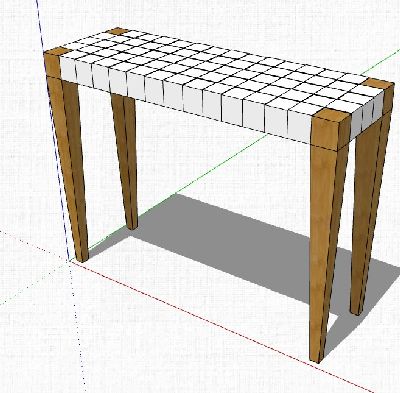Click the front-left wooden corner cap on top
The height and width of the screenshot is (393, 400).
[x=57, y=52]
